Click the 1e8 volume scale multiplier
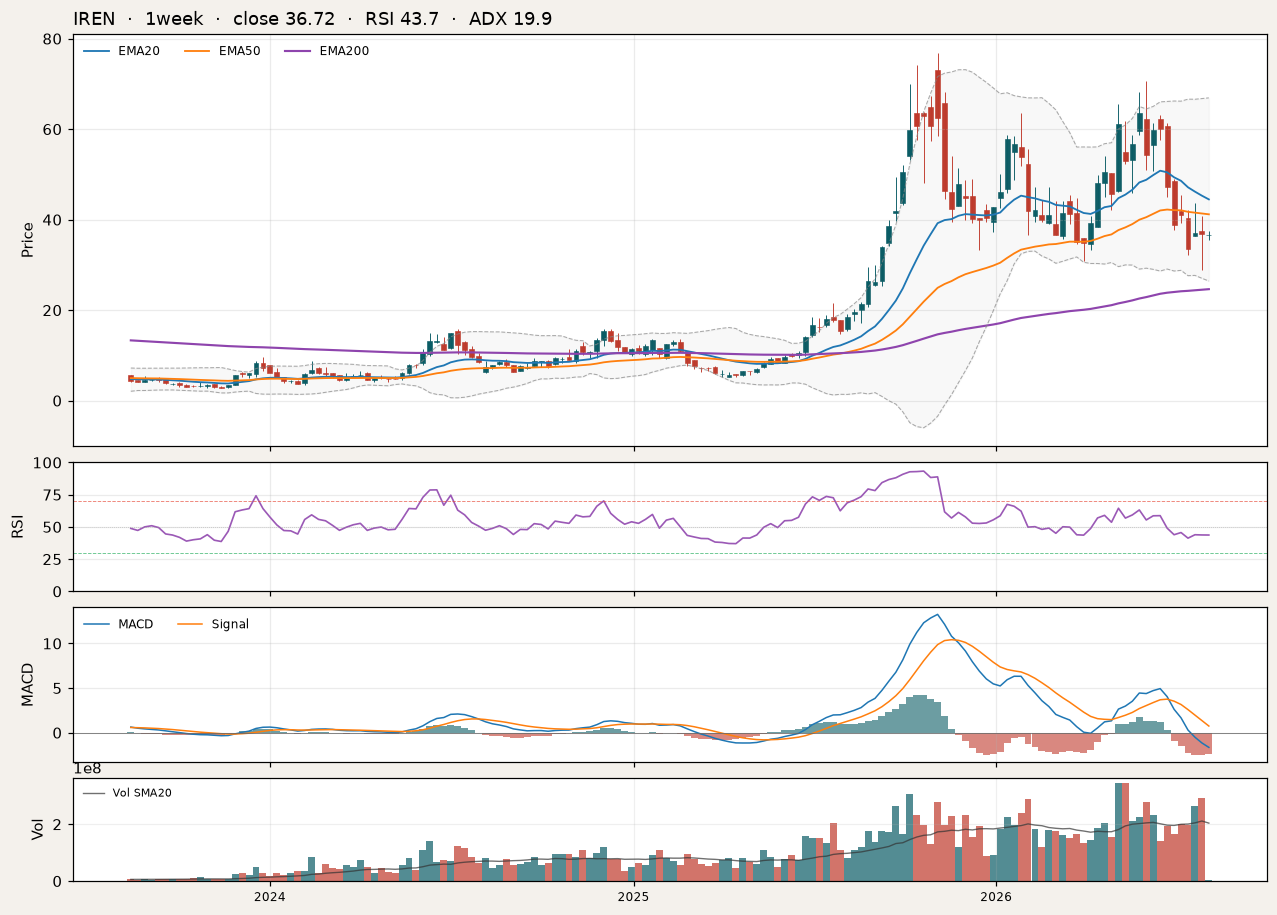 coord(87,769)
